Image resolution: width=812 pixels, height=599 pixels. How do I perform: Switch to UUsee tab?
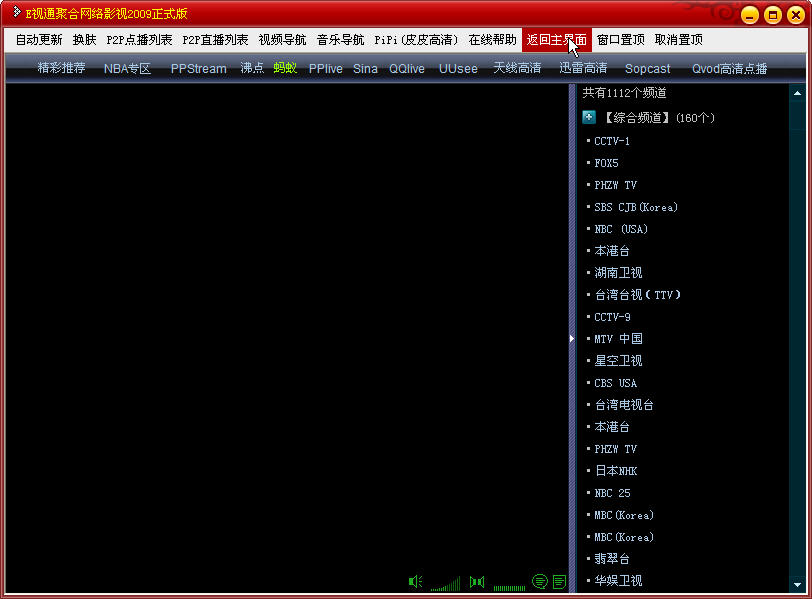(458, 68)
